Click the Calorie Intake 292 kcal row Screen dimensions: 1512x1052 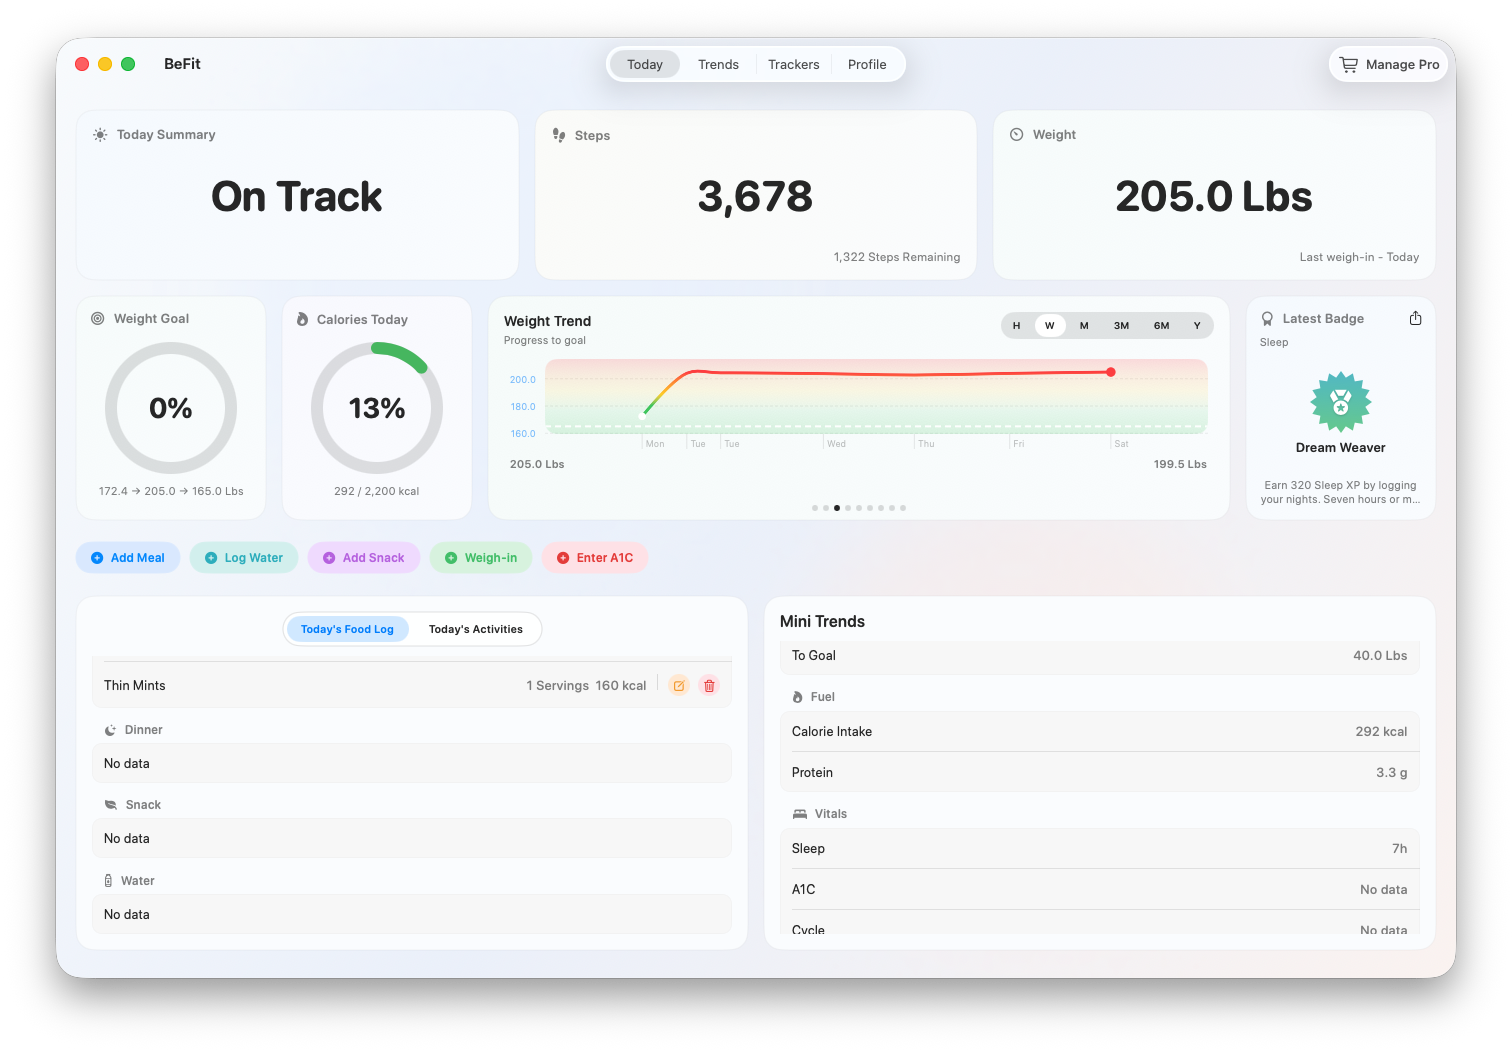[1099, 732]
